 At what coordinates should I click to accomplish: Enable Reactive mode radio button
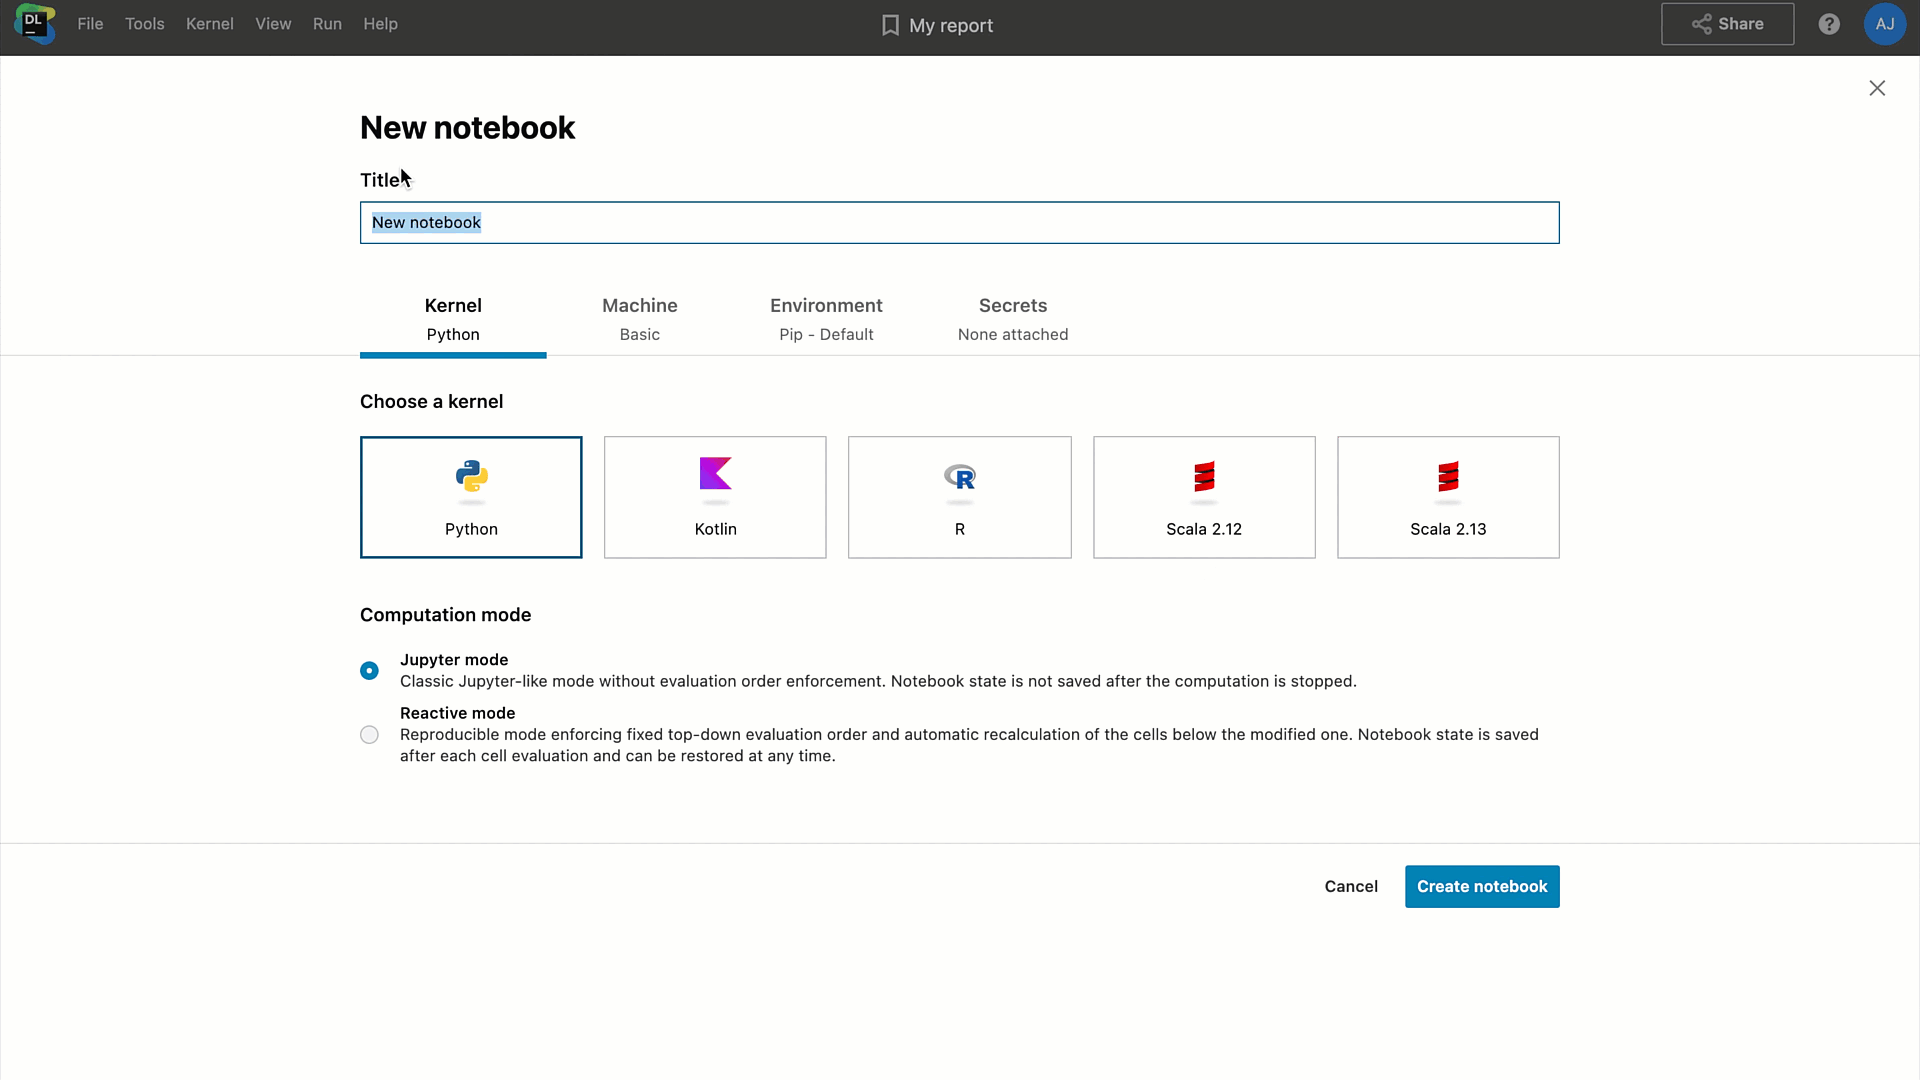click(369, 735)
